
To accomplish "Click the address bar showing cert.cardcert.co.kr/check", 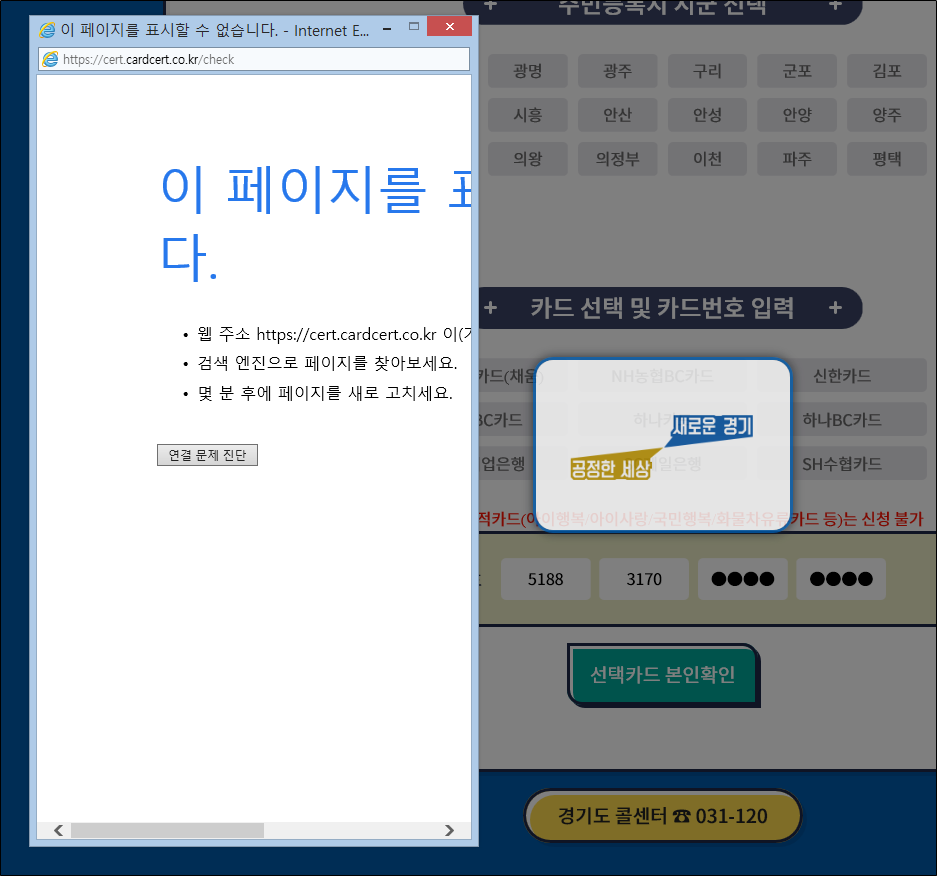I will (254, 59).
